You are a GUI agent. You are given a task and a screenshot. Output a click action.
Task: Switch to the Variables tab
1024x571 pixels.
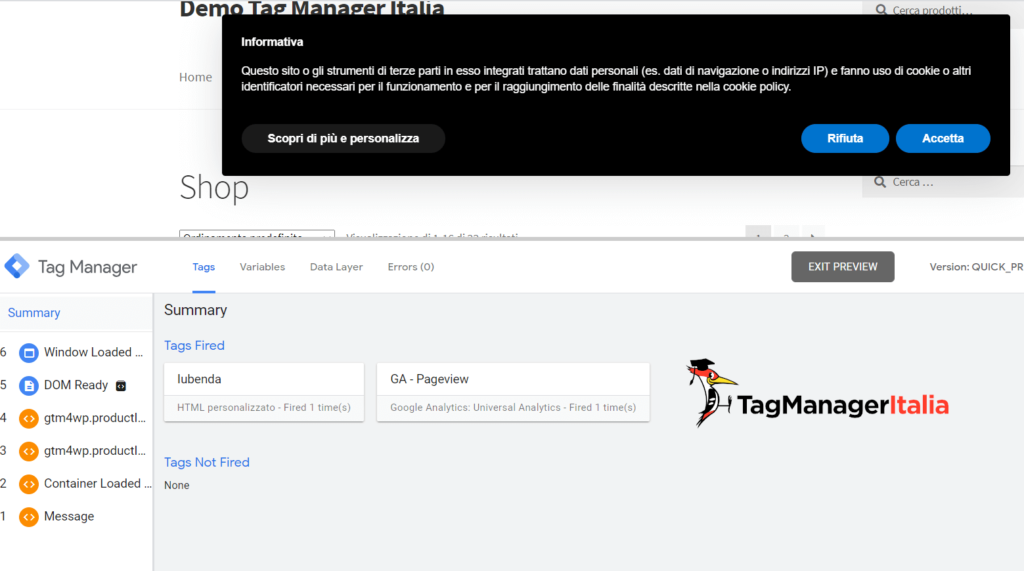262,267
